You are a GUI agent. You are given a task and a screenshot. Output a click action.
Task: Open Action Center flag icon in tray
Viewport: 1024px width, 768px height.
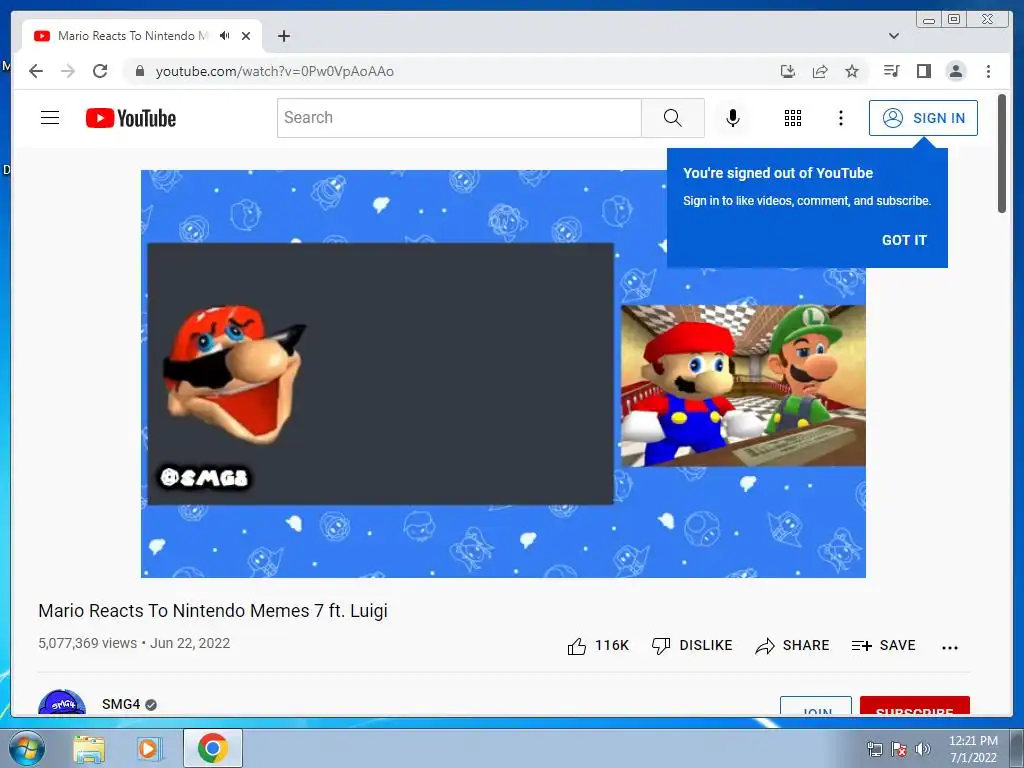coord(899,749)
